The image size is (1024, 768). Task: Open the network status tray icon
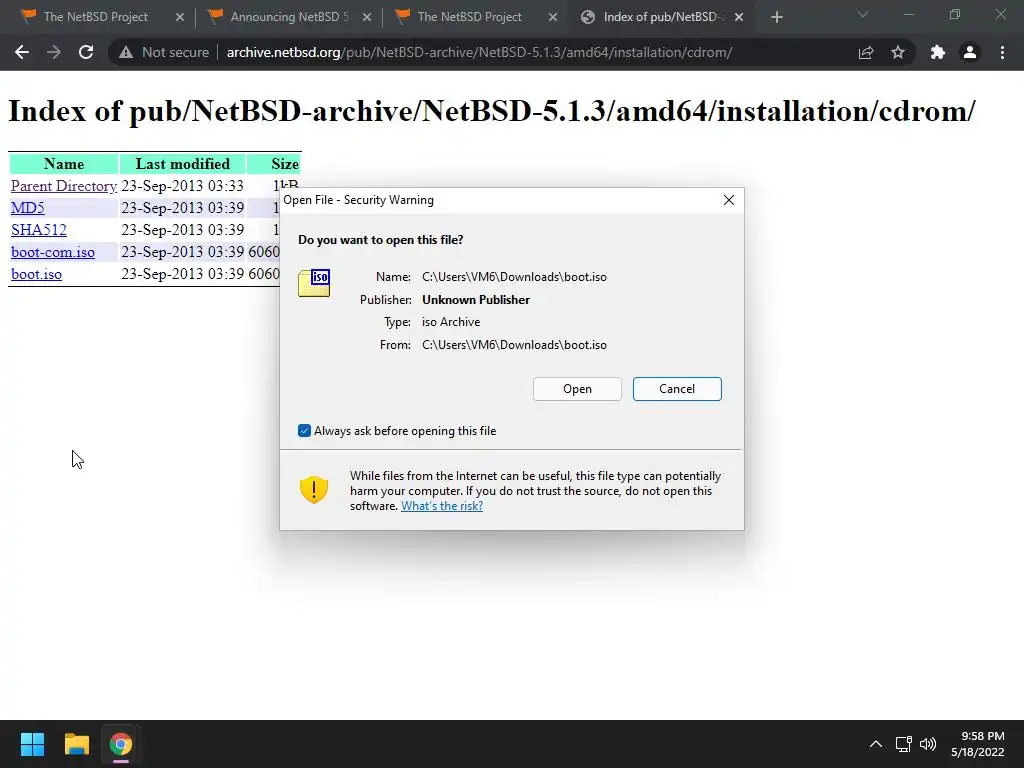(904, 744)
